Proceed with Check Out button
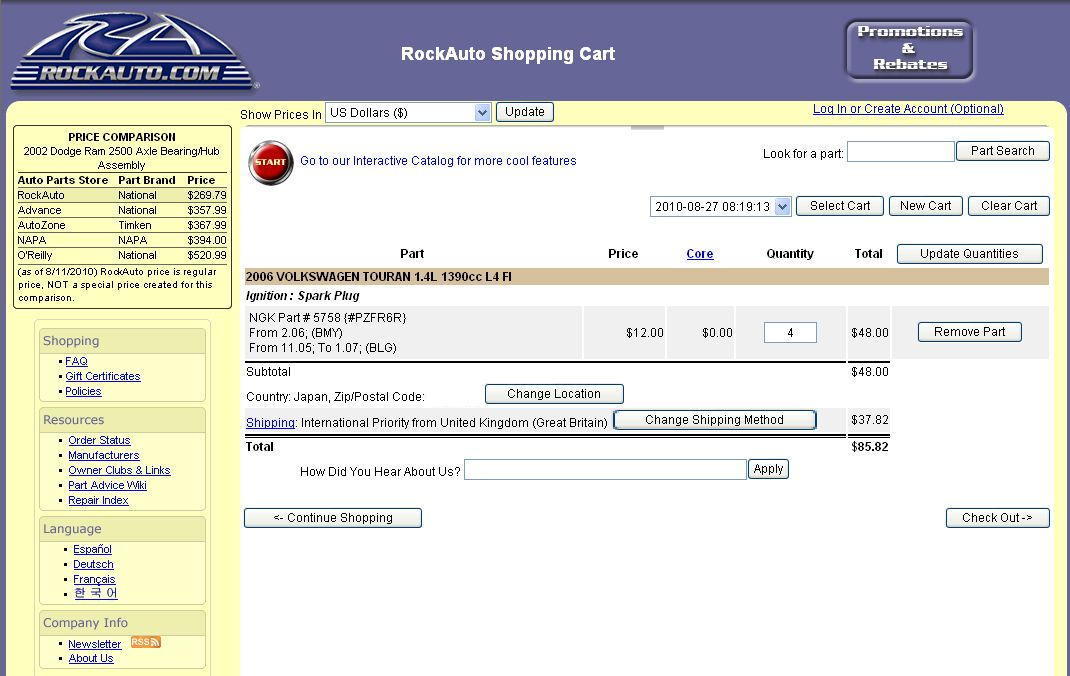Image resolution: width=1070 pixels, height=676 pixels. click(x=997, y=518)
